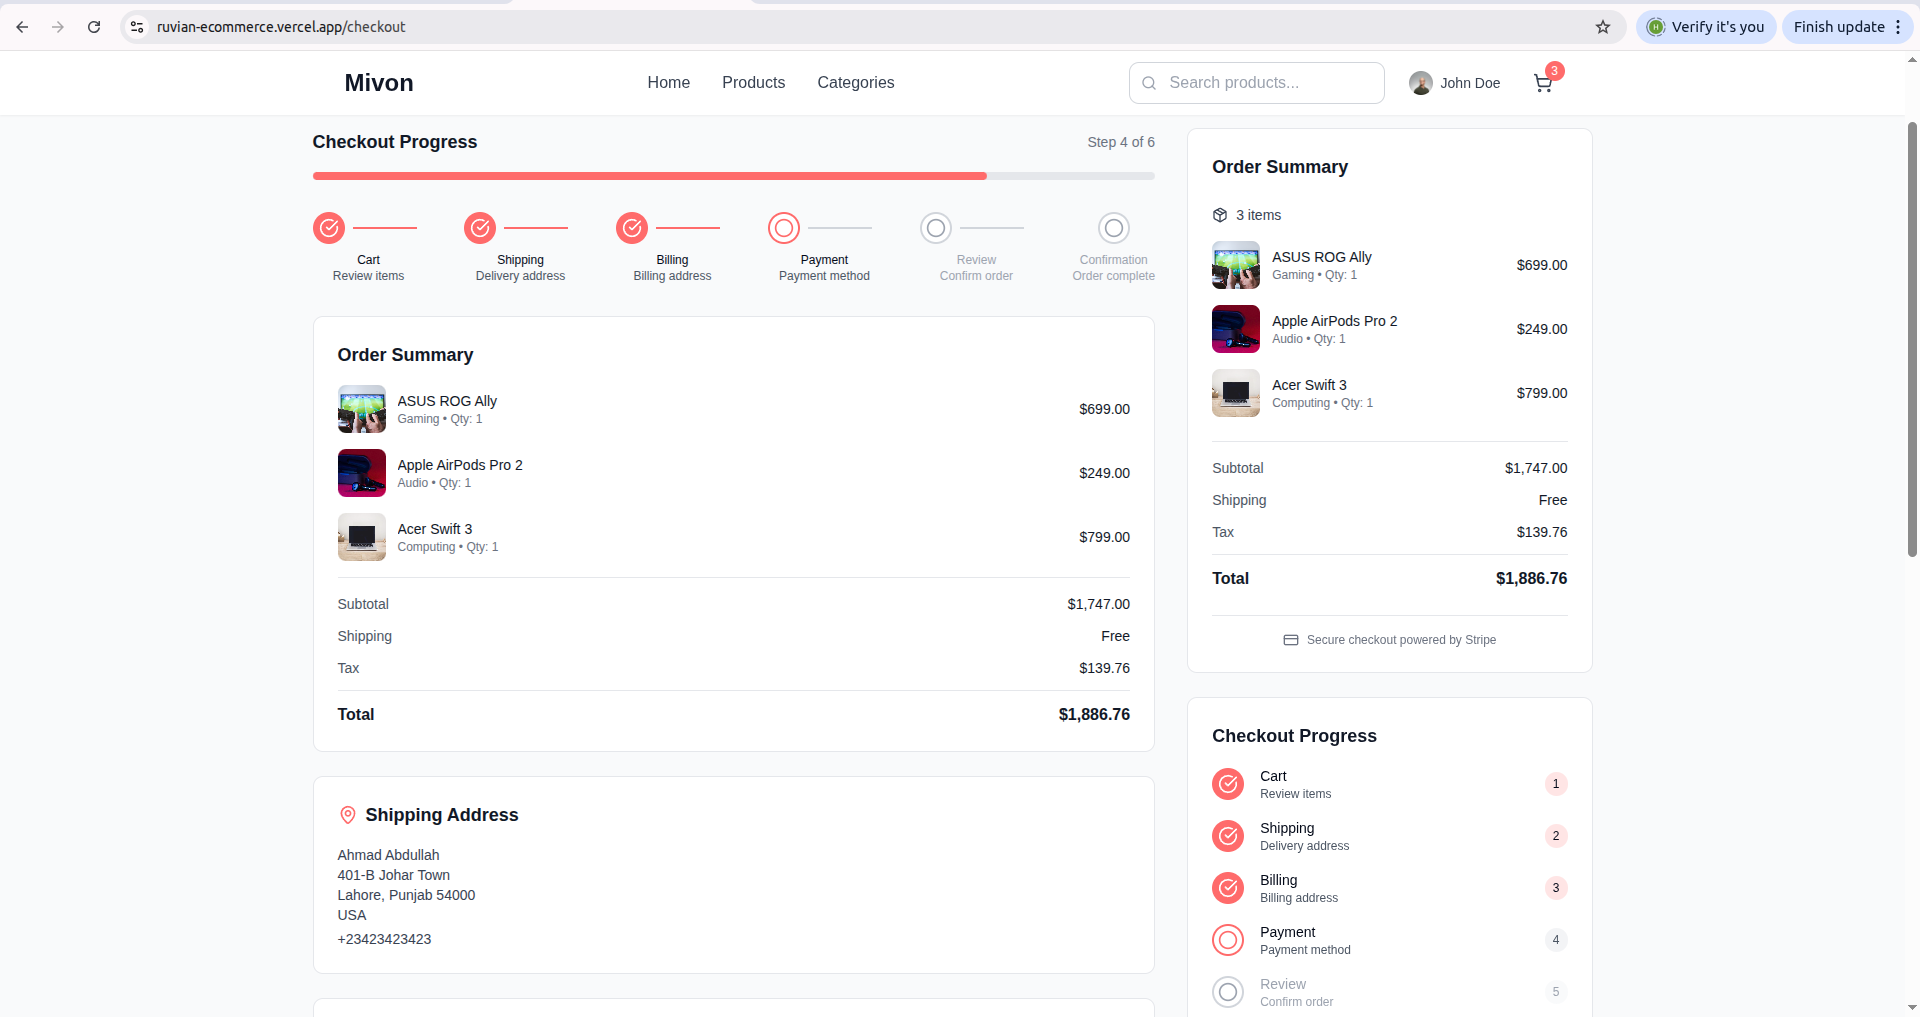
Task: Click the card icon near Secure checkout
Action: coord(1291,640)
